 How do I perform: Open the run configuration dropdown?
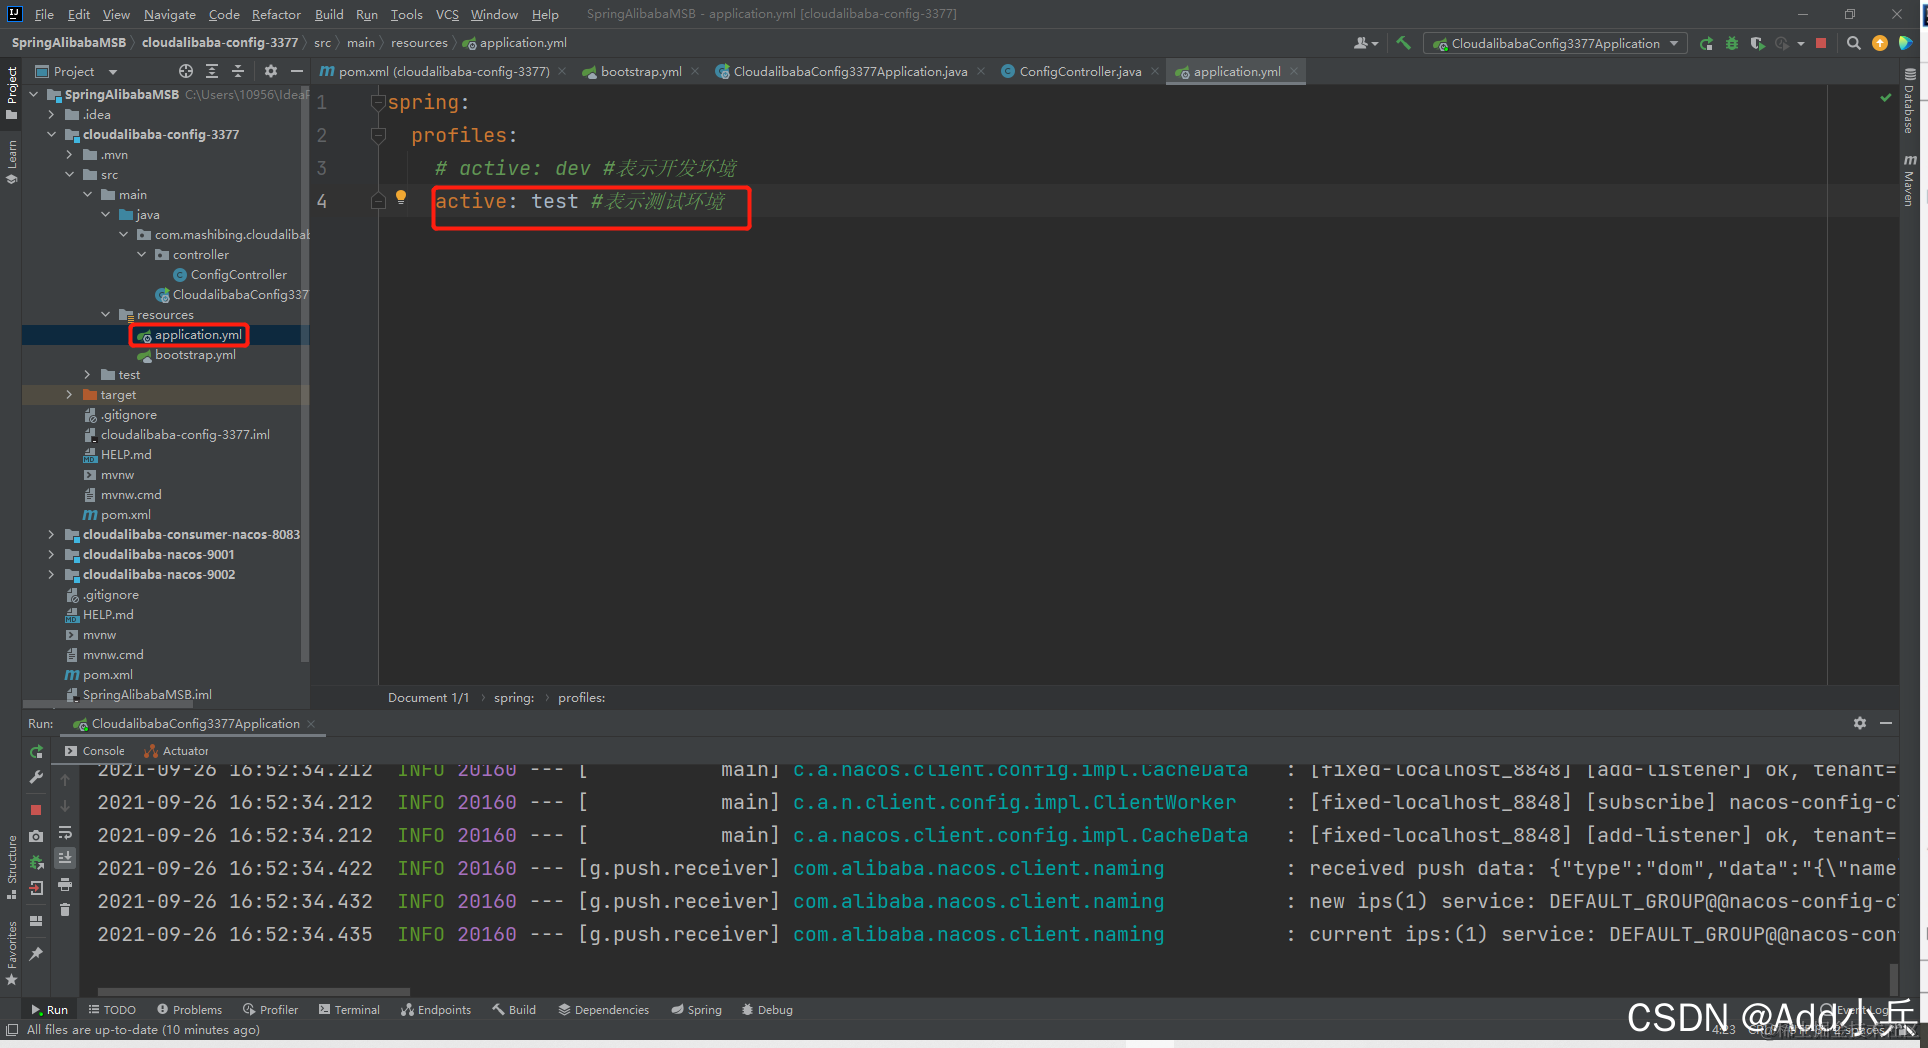click(1556, 43)
